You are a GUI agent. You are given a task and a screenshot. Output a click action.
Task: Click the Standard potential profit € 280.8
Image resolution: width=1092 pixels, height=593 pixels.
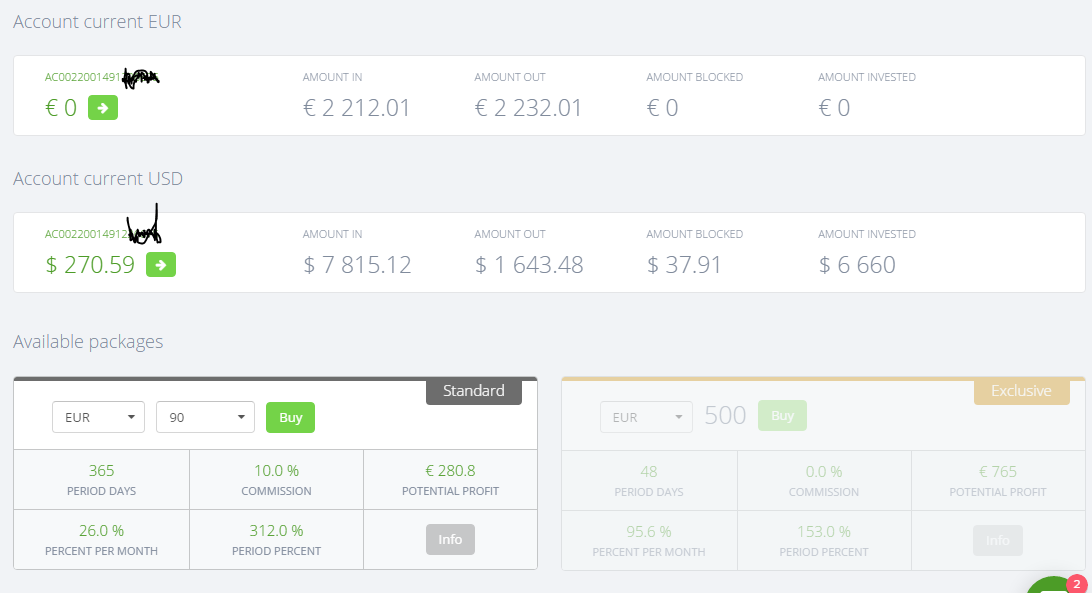pyautogui.click(x=450, y=471)
